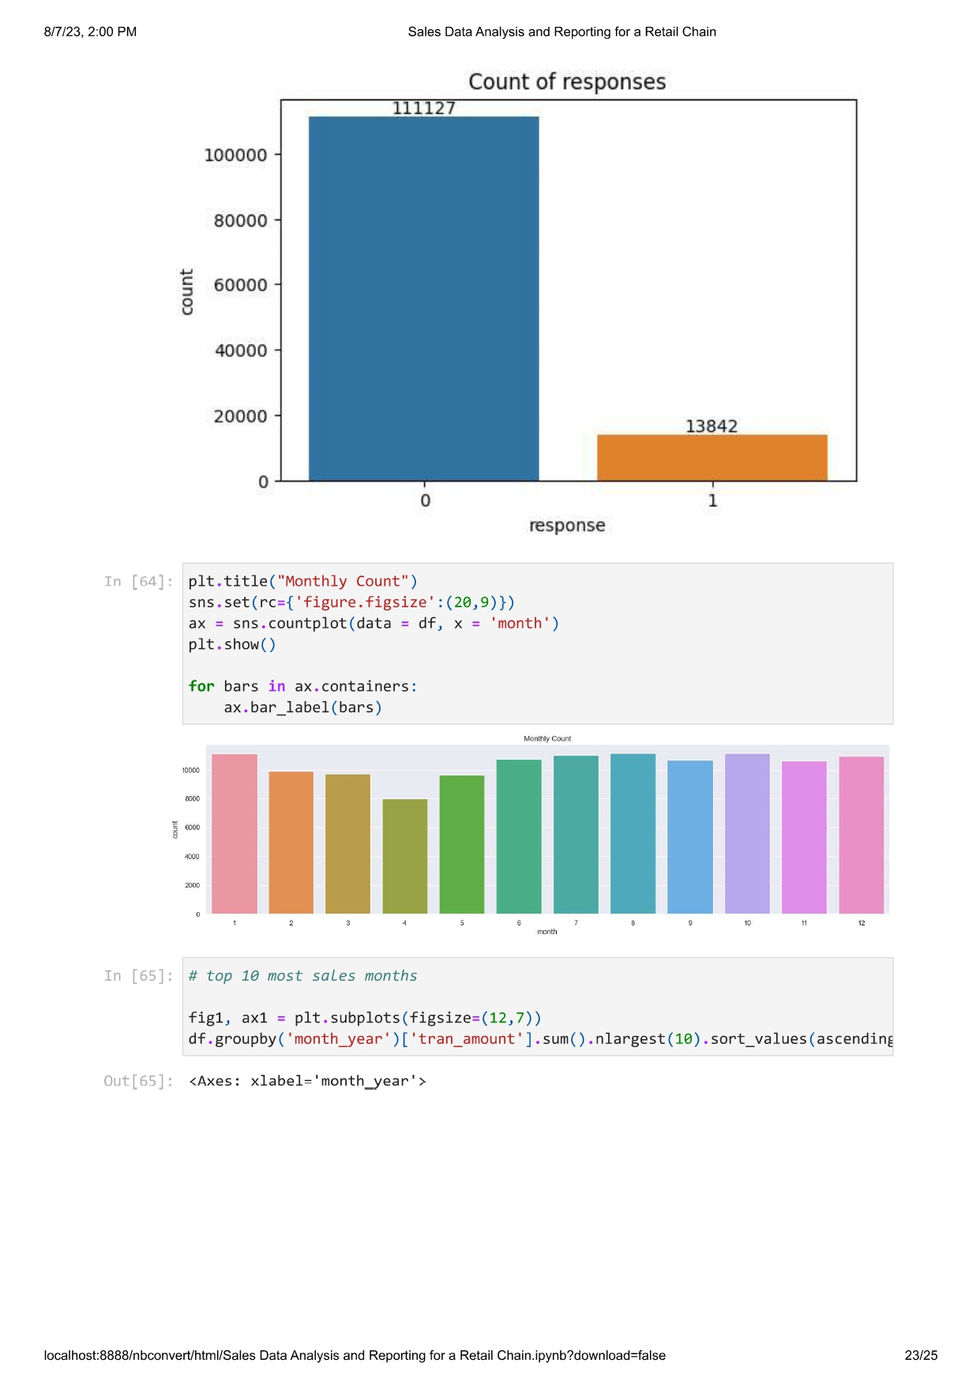
Task: Click the blue bar for response 0
Action: click(423, 300)
